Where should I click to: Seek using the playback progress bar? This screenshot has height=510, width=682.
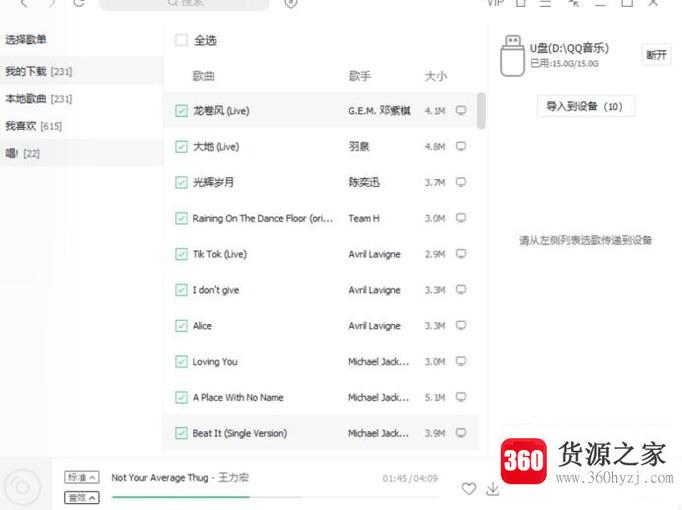[x=275, y=496]
